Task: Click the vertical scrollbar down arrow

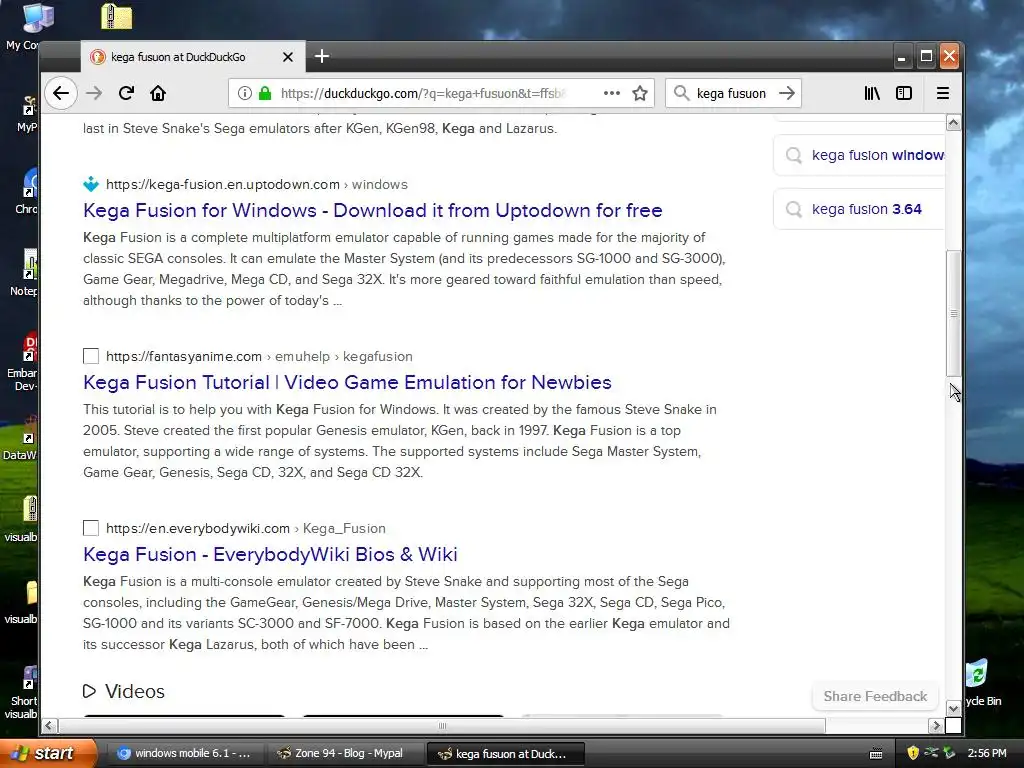Action: [x=953, y=709]
